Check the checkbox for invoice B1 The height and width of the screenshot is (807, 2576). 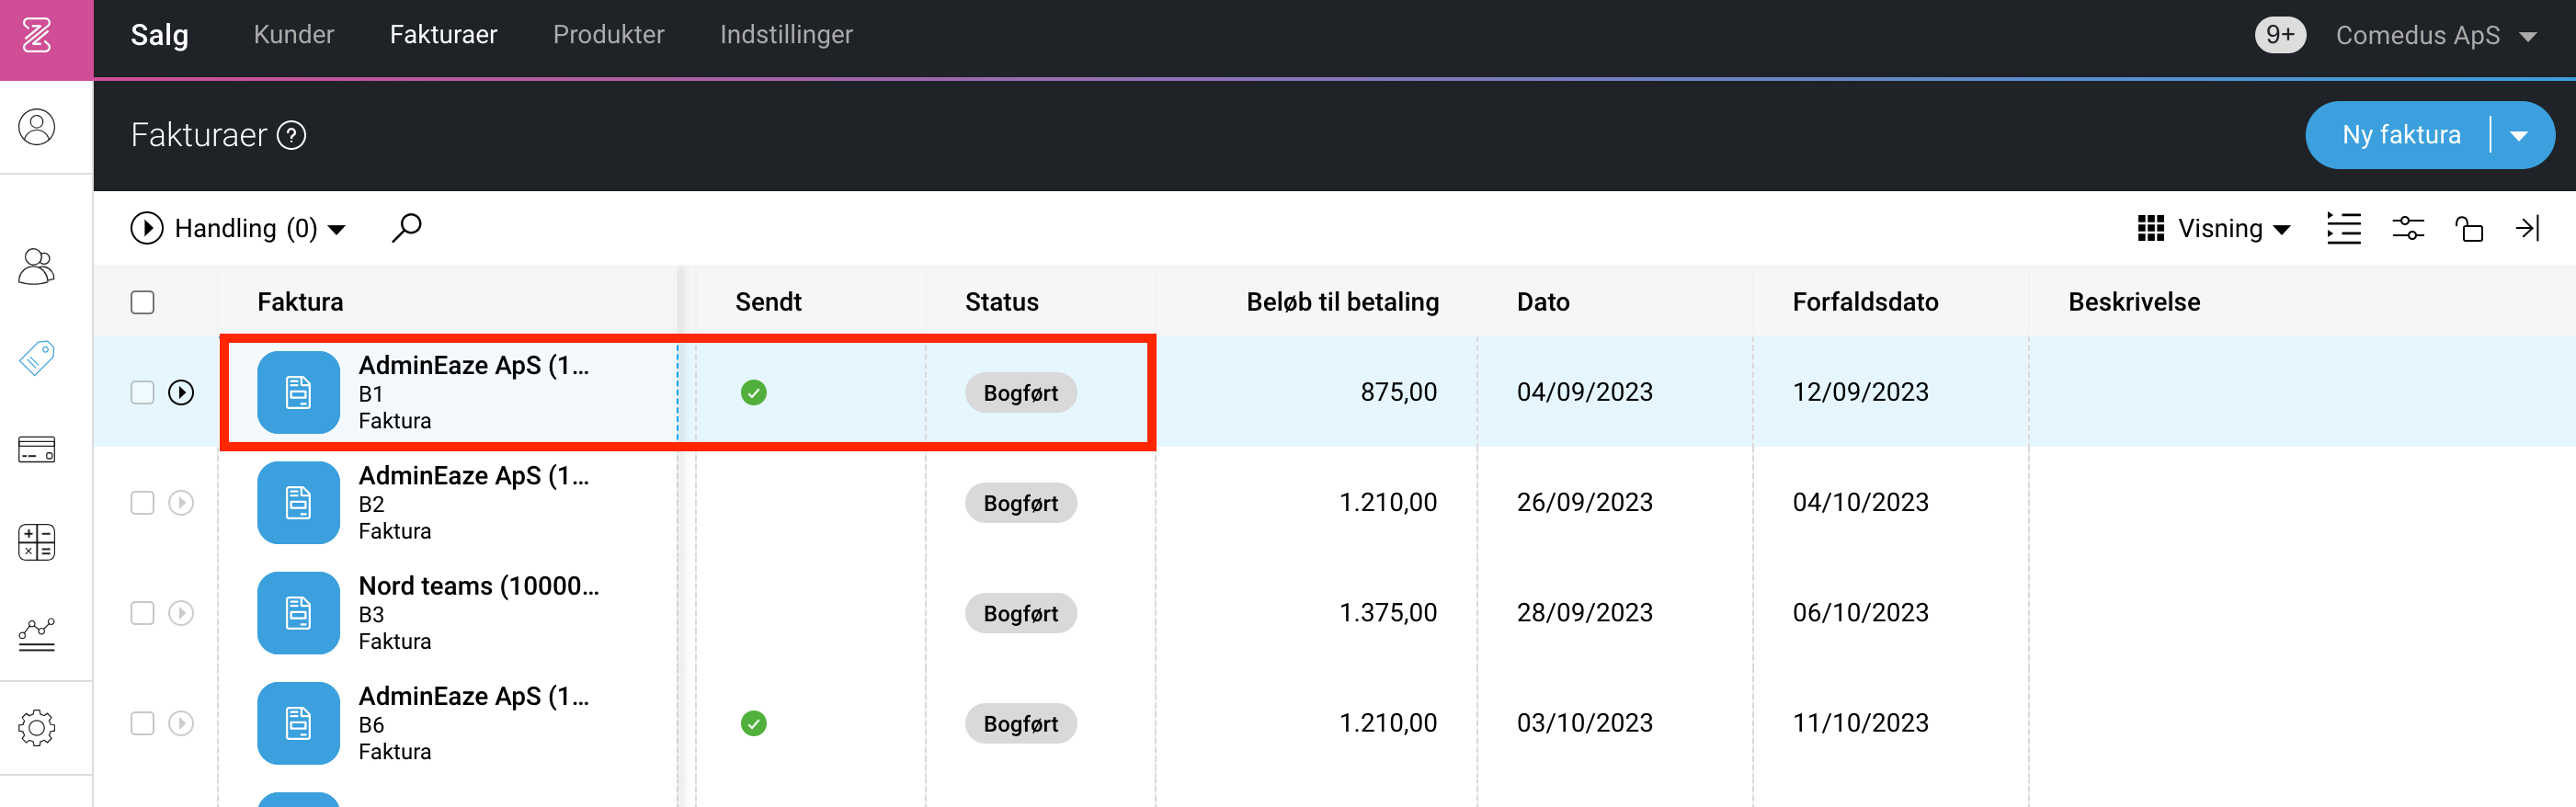tap(142, 392)
